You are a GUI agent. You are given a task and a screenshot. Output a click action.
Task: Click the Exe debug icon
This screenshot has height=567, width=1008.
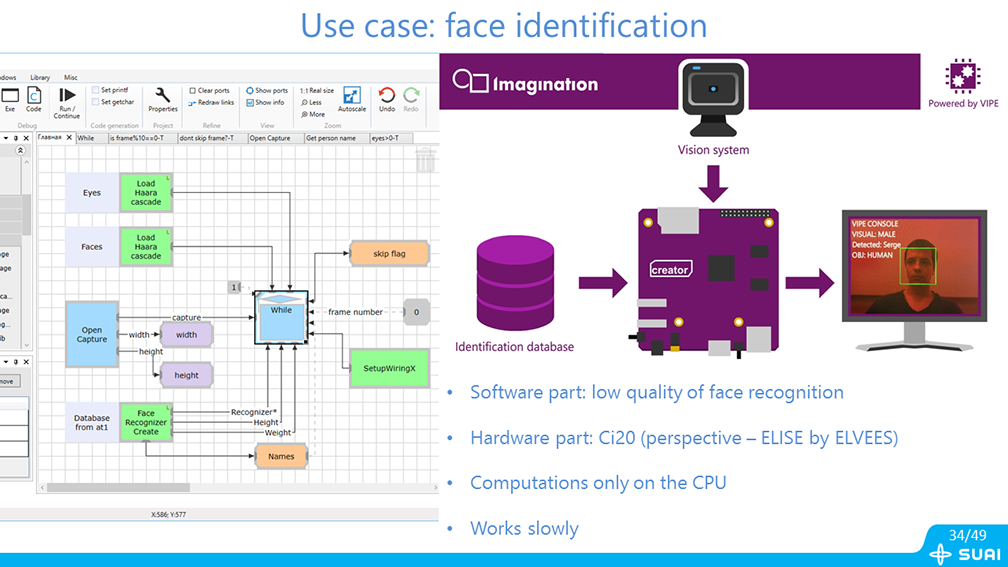coord(10,99)
